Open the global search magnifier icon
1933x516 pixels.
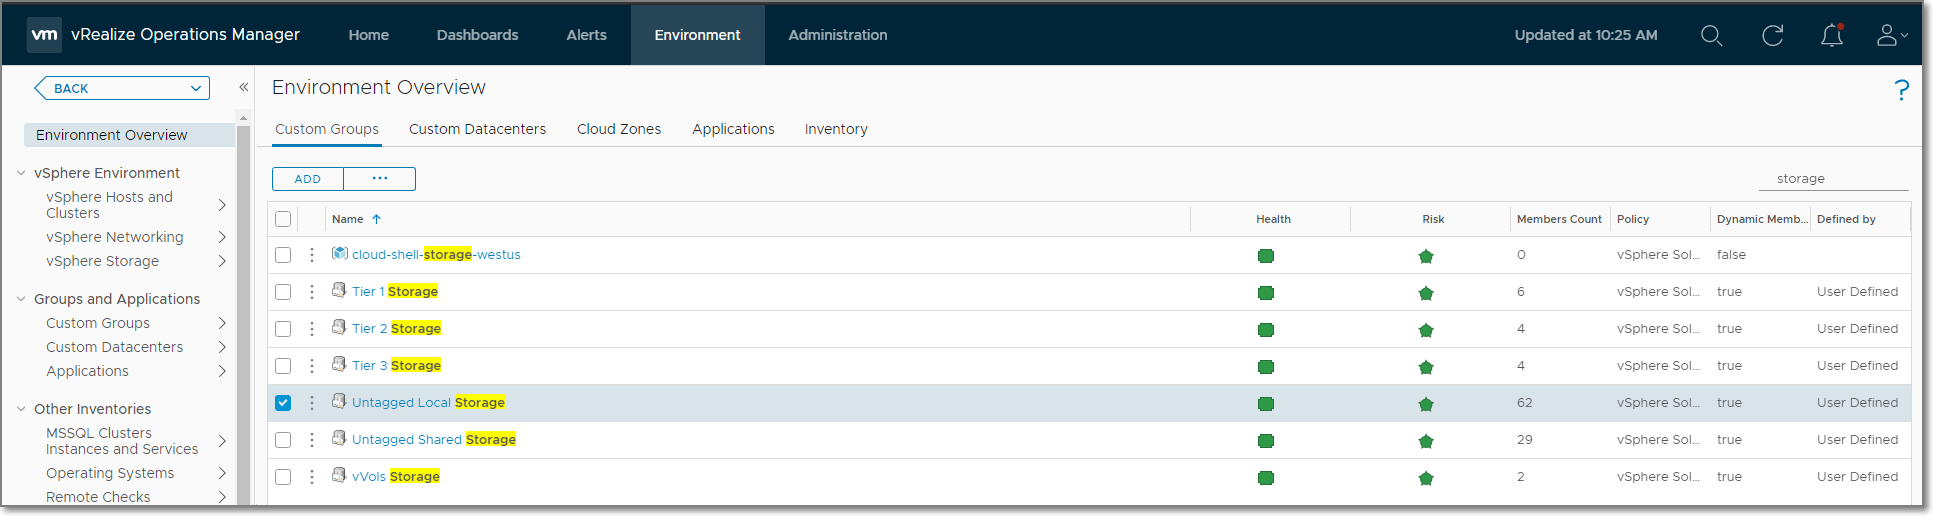(1711, 35)
